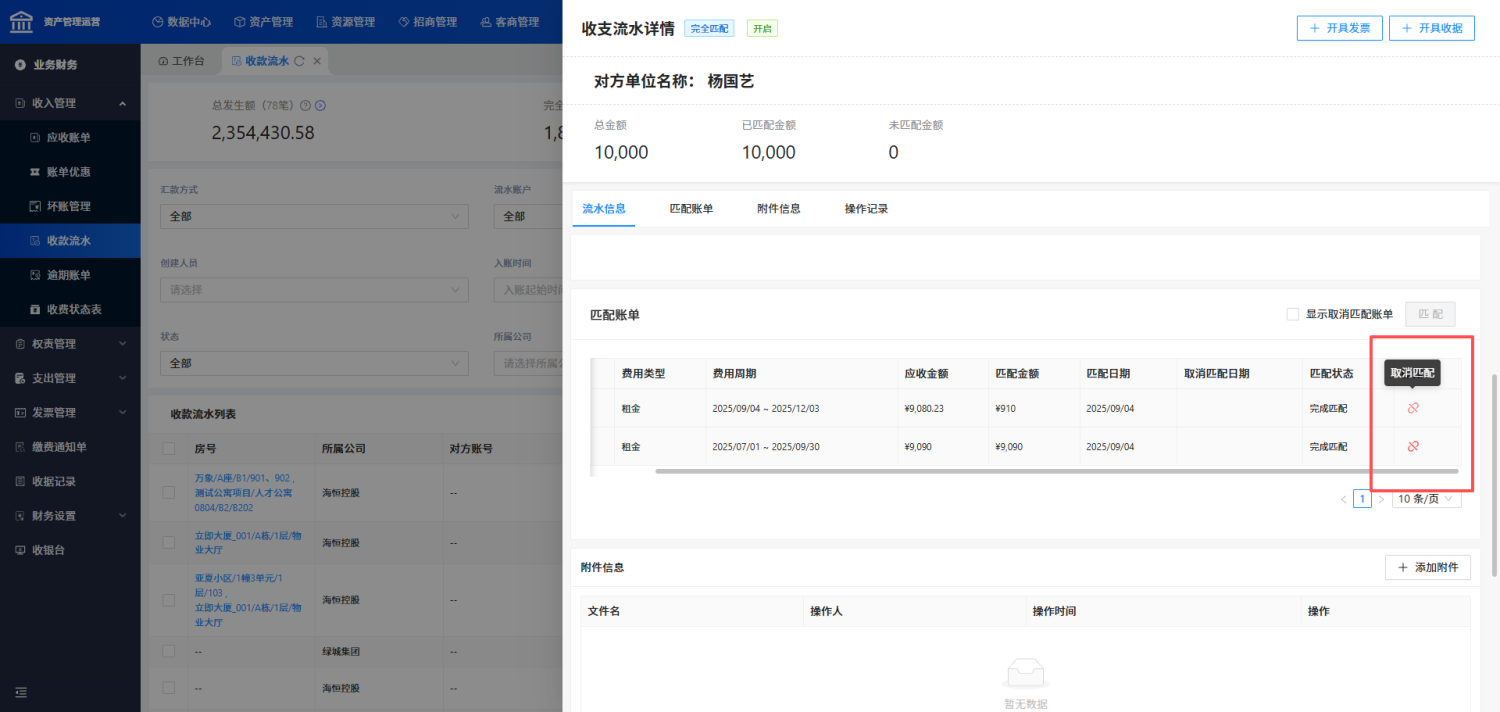Tick the checkbox for the 万象/A座 row

tap(168, 491)
